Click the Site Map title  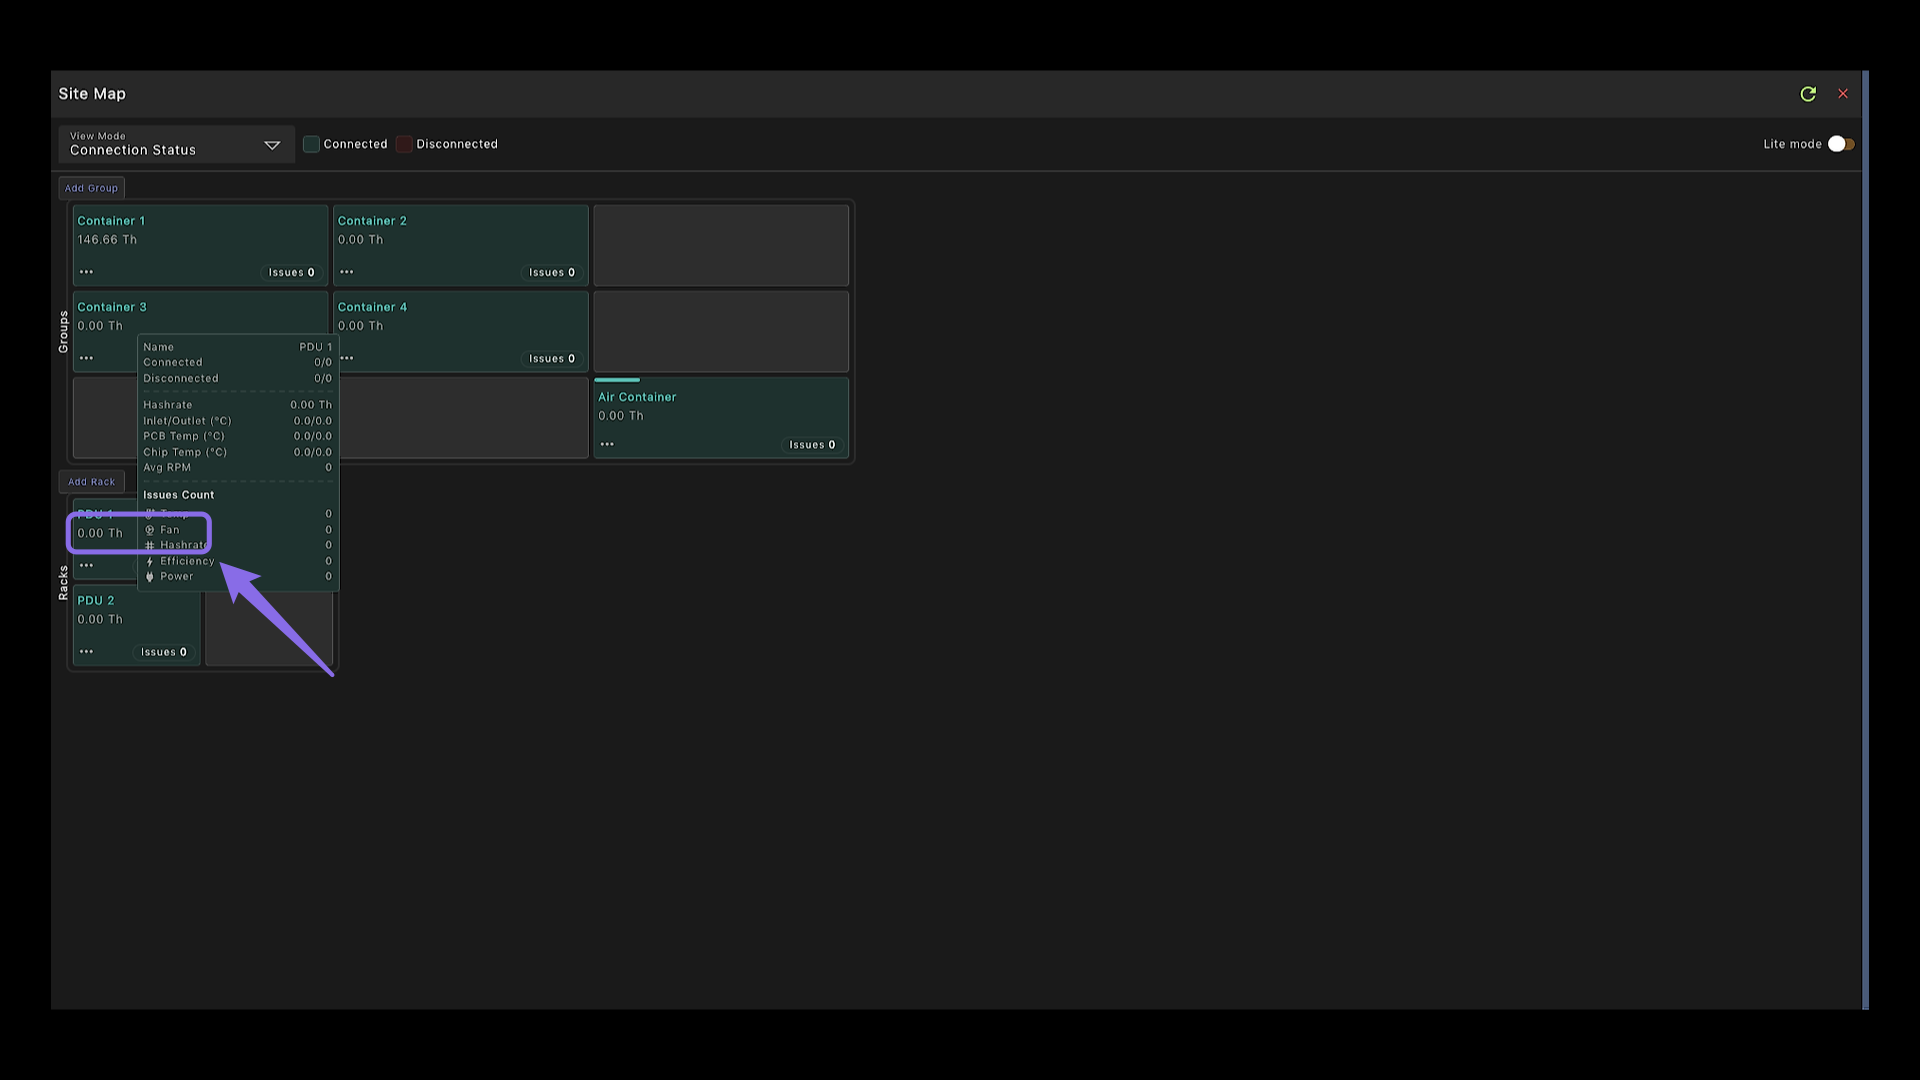tap(92, 94)
